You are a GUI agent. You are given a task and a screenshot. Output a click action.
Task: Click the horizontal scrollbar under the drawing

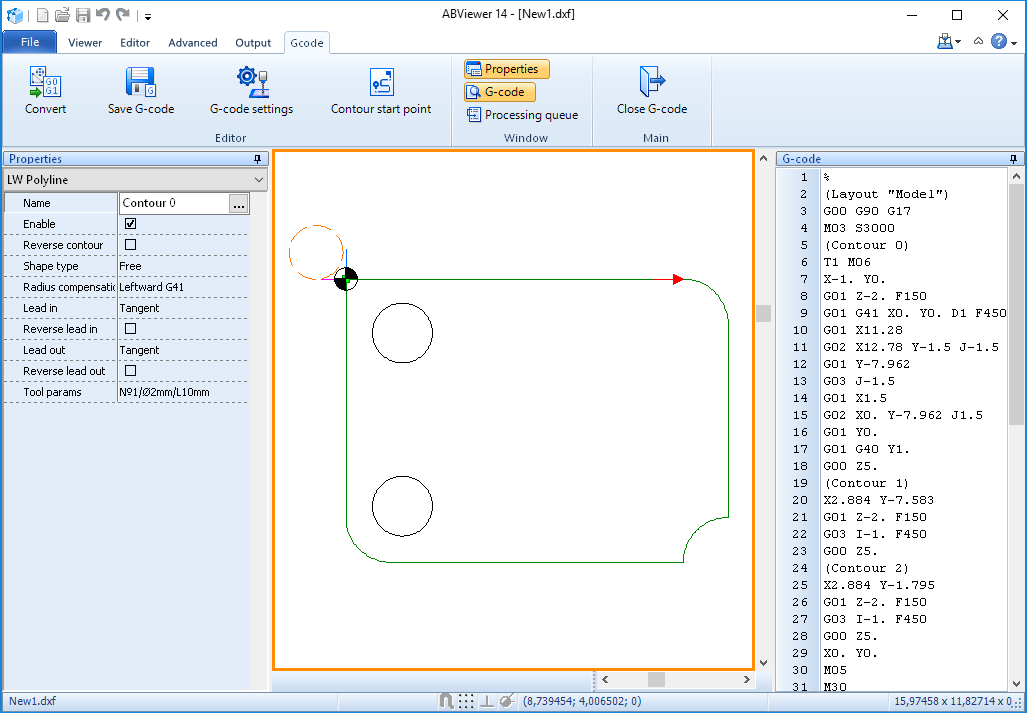[655, 680]
